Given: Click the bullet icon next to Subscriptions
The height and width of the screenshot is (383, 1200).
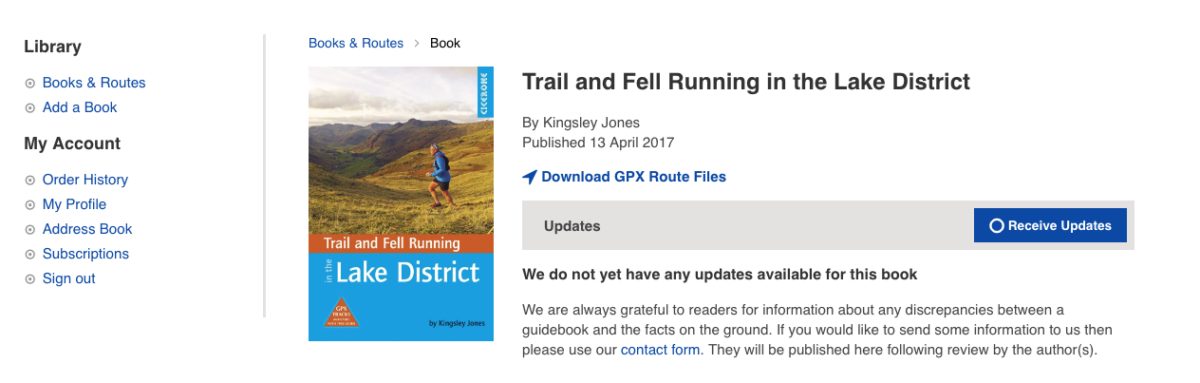Looking at the screenshot, I should [30, 254].
